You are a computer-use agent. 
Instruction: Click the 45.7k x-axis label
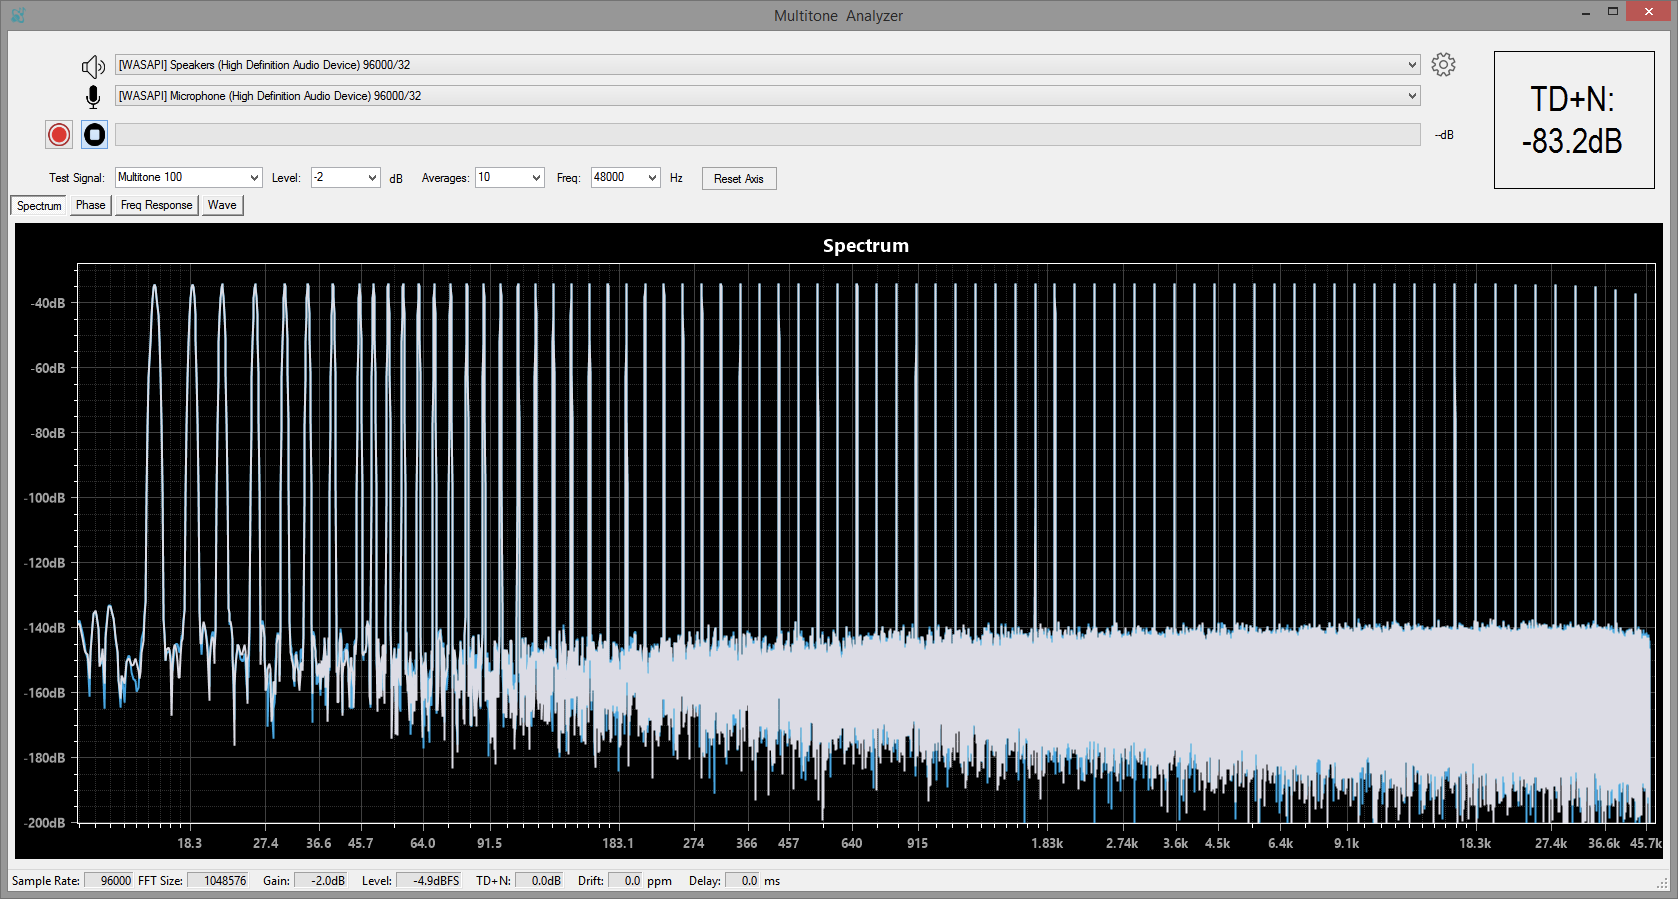pyautogui.click(x=1645, y=843)
